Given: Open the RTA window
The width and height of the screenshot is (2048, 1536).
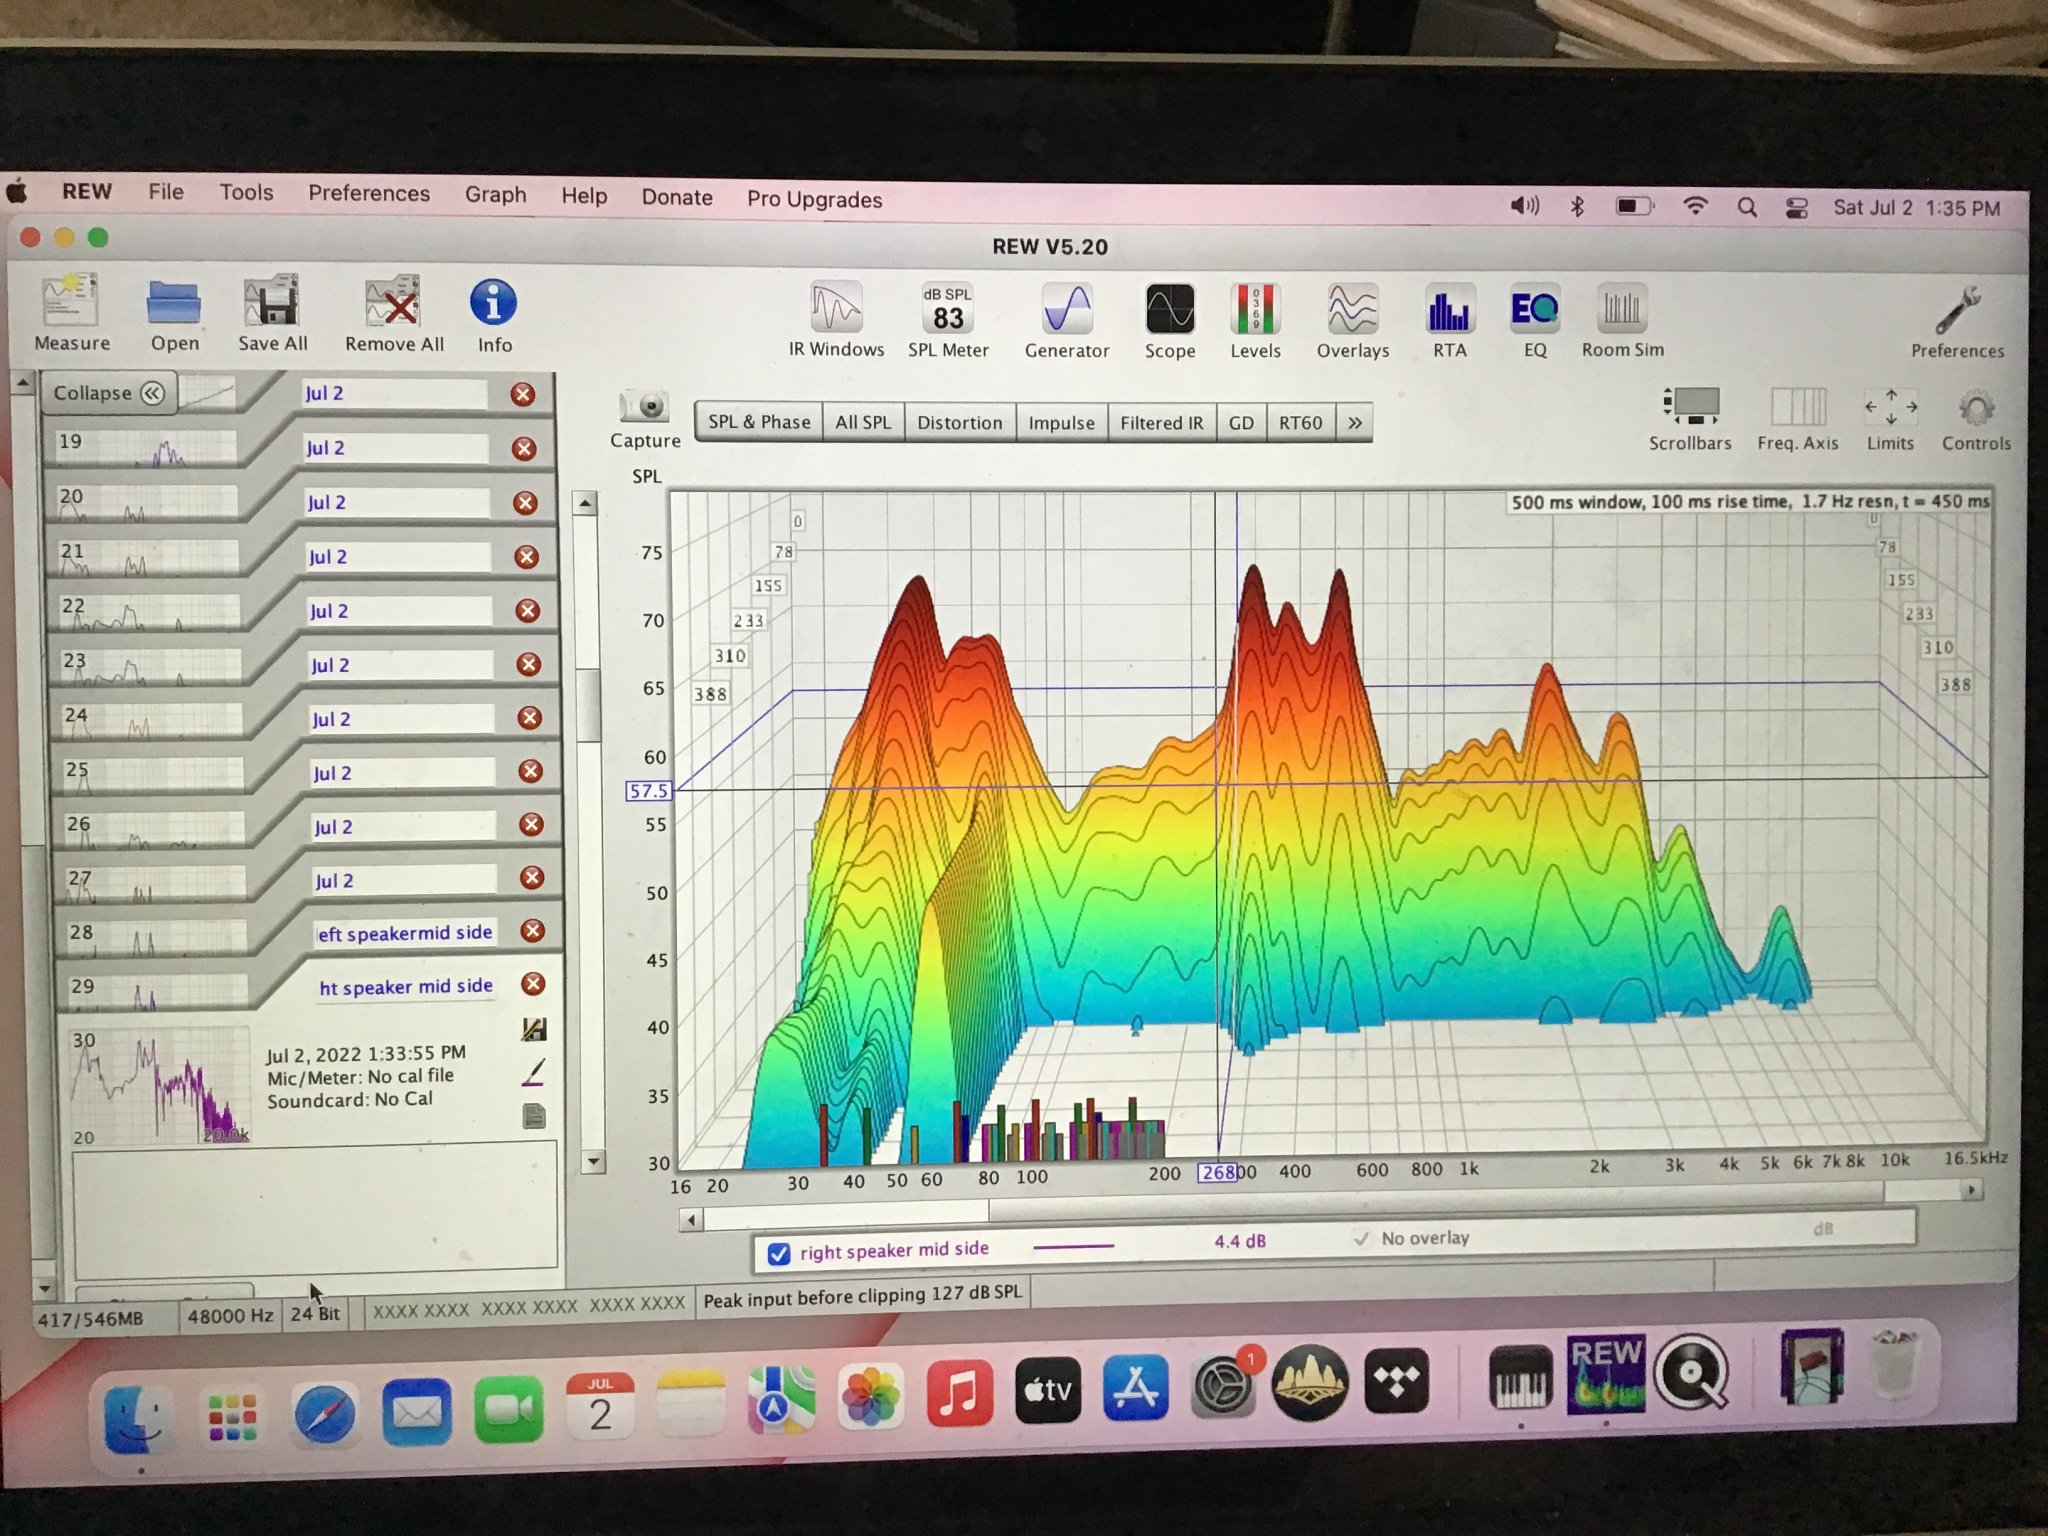Looking at the screenshot, I should tap(1449, 322).
